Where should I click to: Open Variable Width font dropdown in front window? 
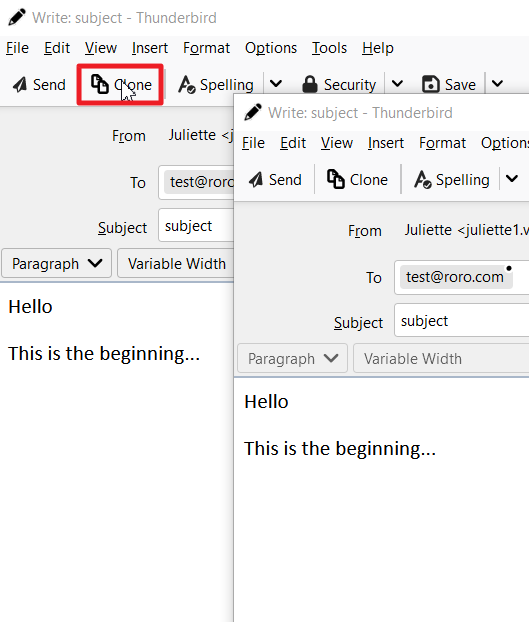coord(441,358)
